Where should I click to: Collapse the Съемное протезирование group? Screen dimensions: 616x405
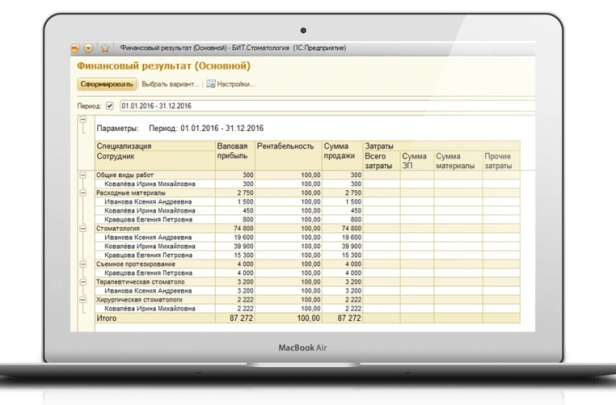pyautogui.click(x=83, y=263)
